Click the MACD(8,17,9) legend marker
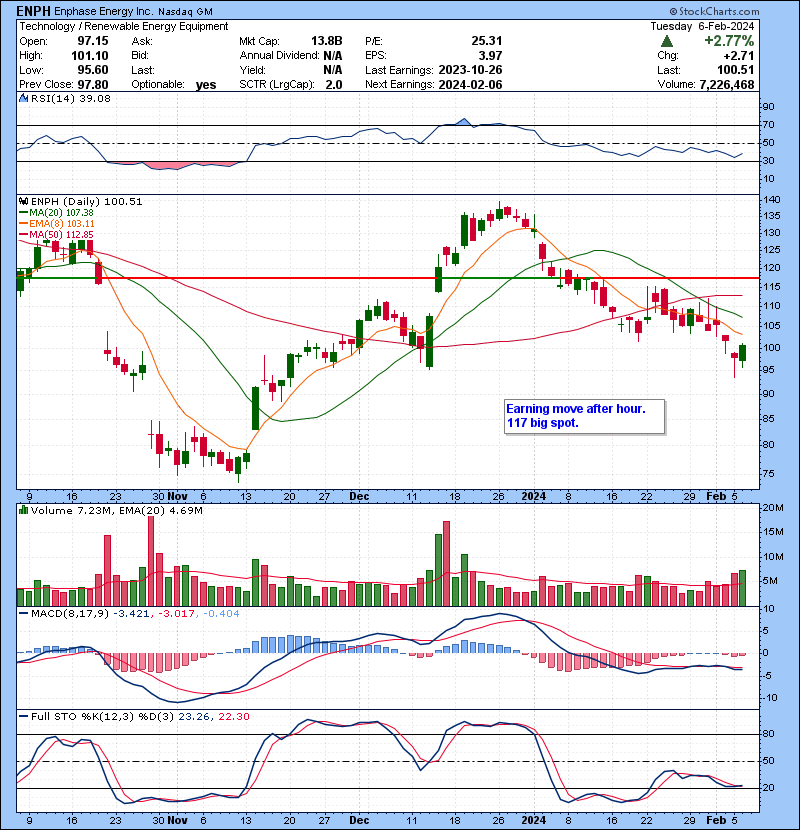800x830 pixels. (22, 612)
